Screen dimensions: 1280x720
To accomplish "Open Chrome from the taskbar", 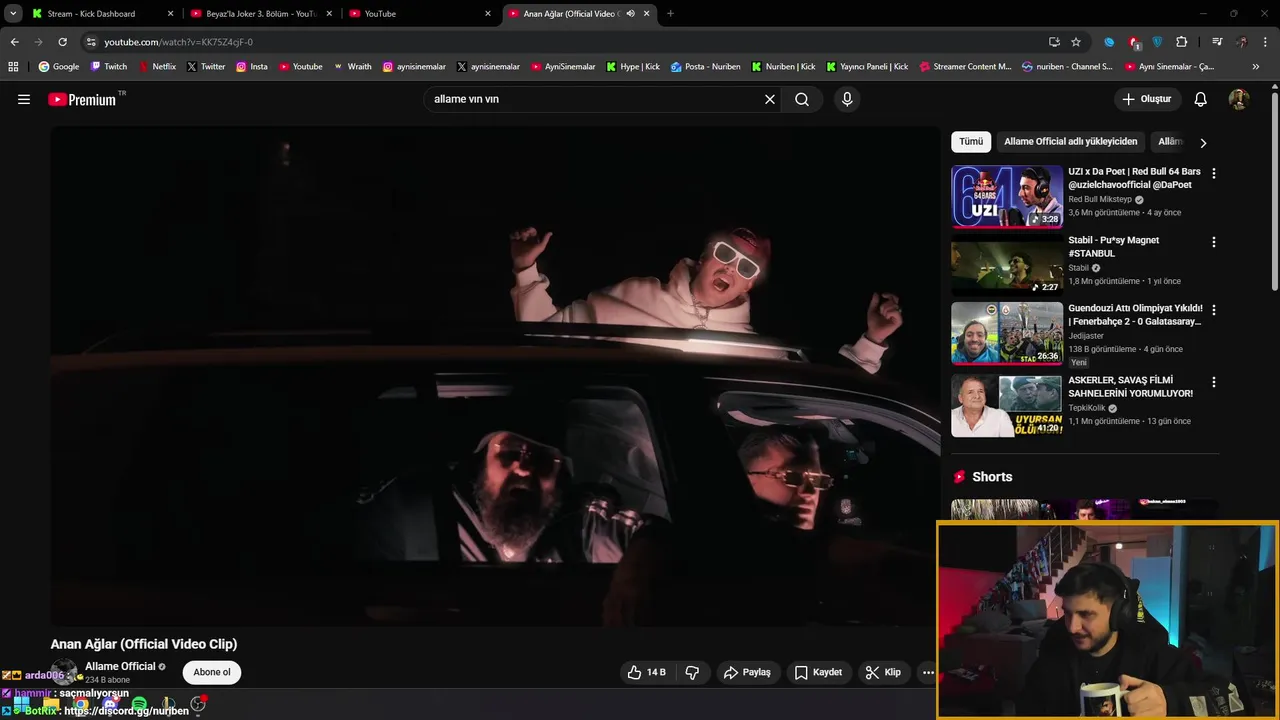I will 80,706.
